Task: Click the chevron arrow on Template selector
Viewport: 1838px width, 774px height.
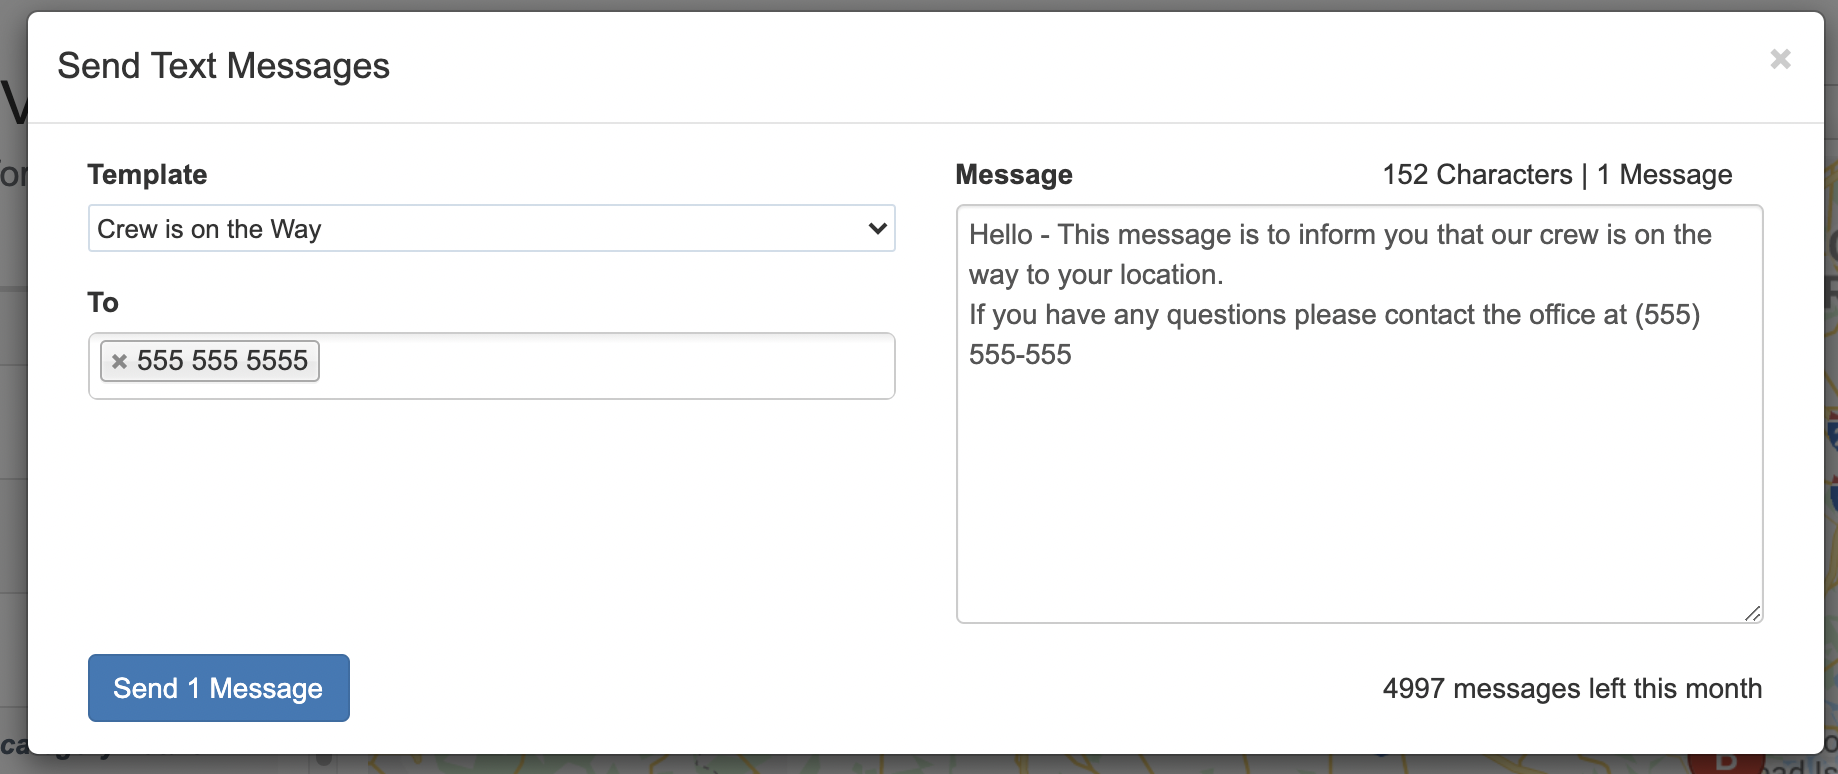Action: click(877, 229)
